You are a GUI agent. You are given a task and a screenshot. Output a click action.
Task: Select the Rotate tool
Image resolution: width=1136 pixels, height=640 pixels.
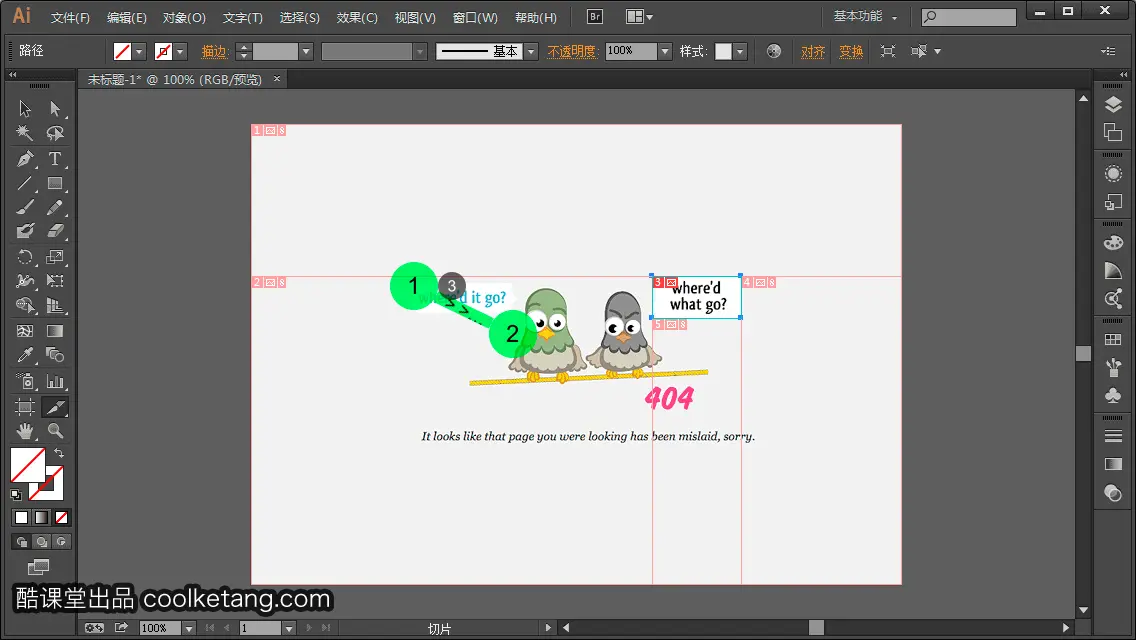point(25,257)
